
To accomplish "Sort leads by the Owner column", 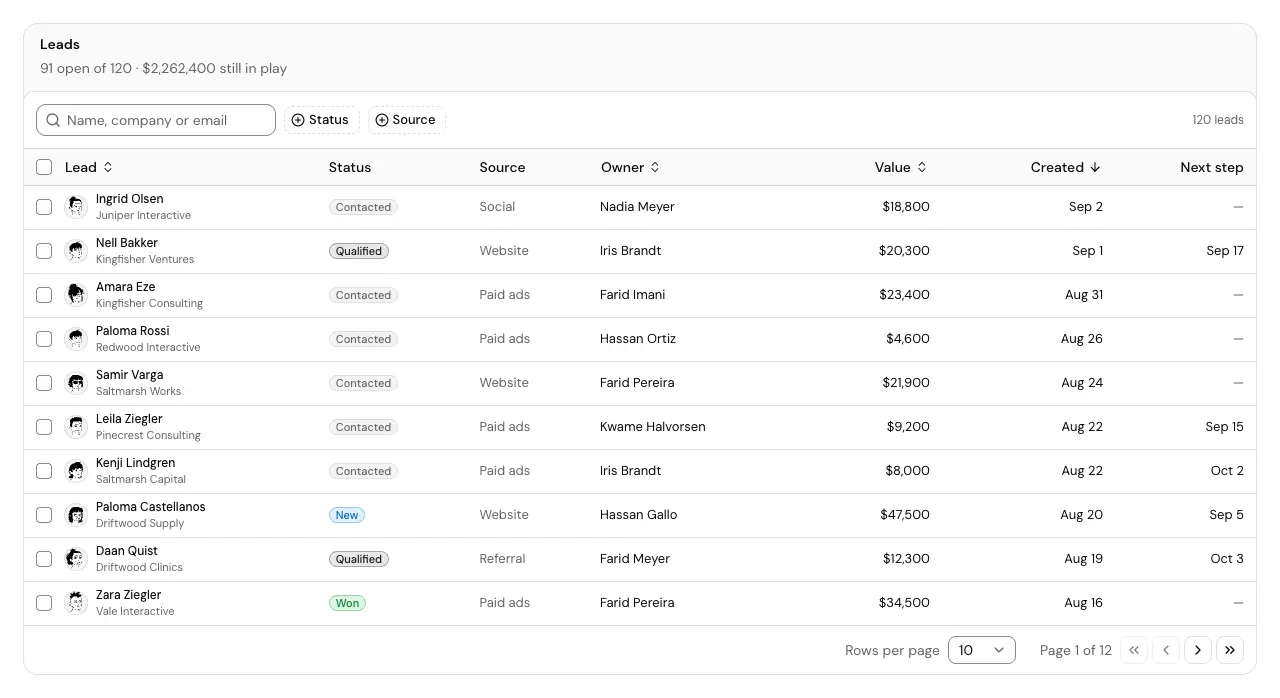I will 631,167.
